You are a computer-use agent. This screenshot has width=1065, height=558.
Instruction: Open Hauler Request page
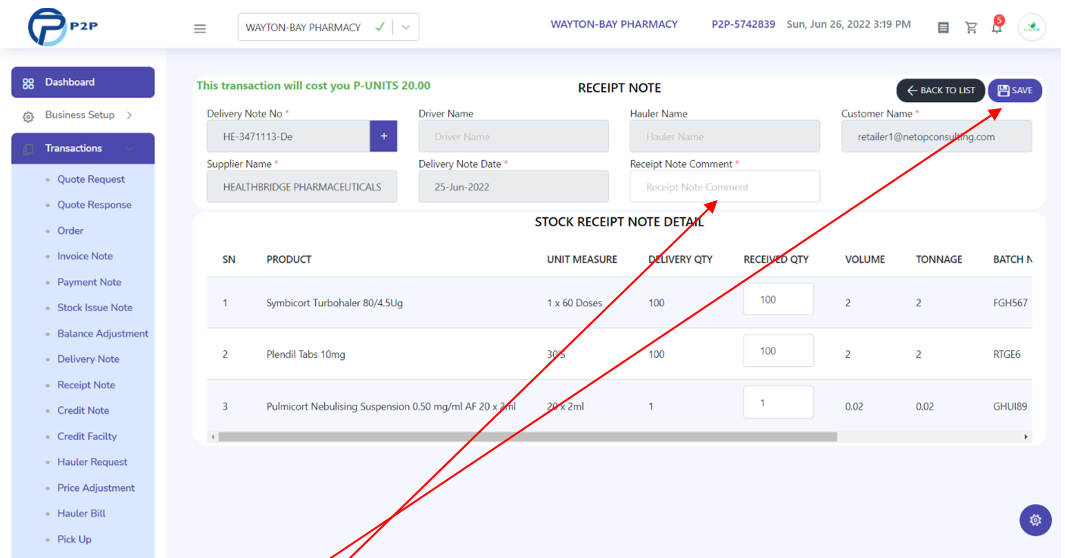(92, 462)
